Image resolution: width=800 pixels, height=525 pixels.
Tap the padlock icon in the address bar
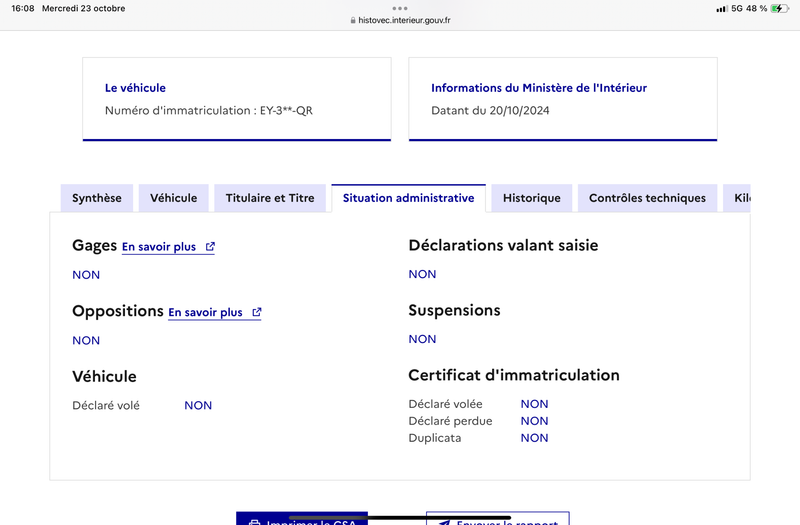[x=353, y=20]
